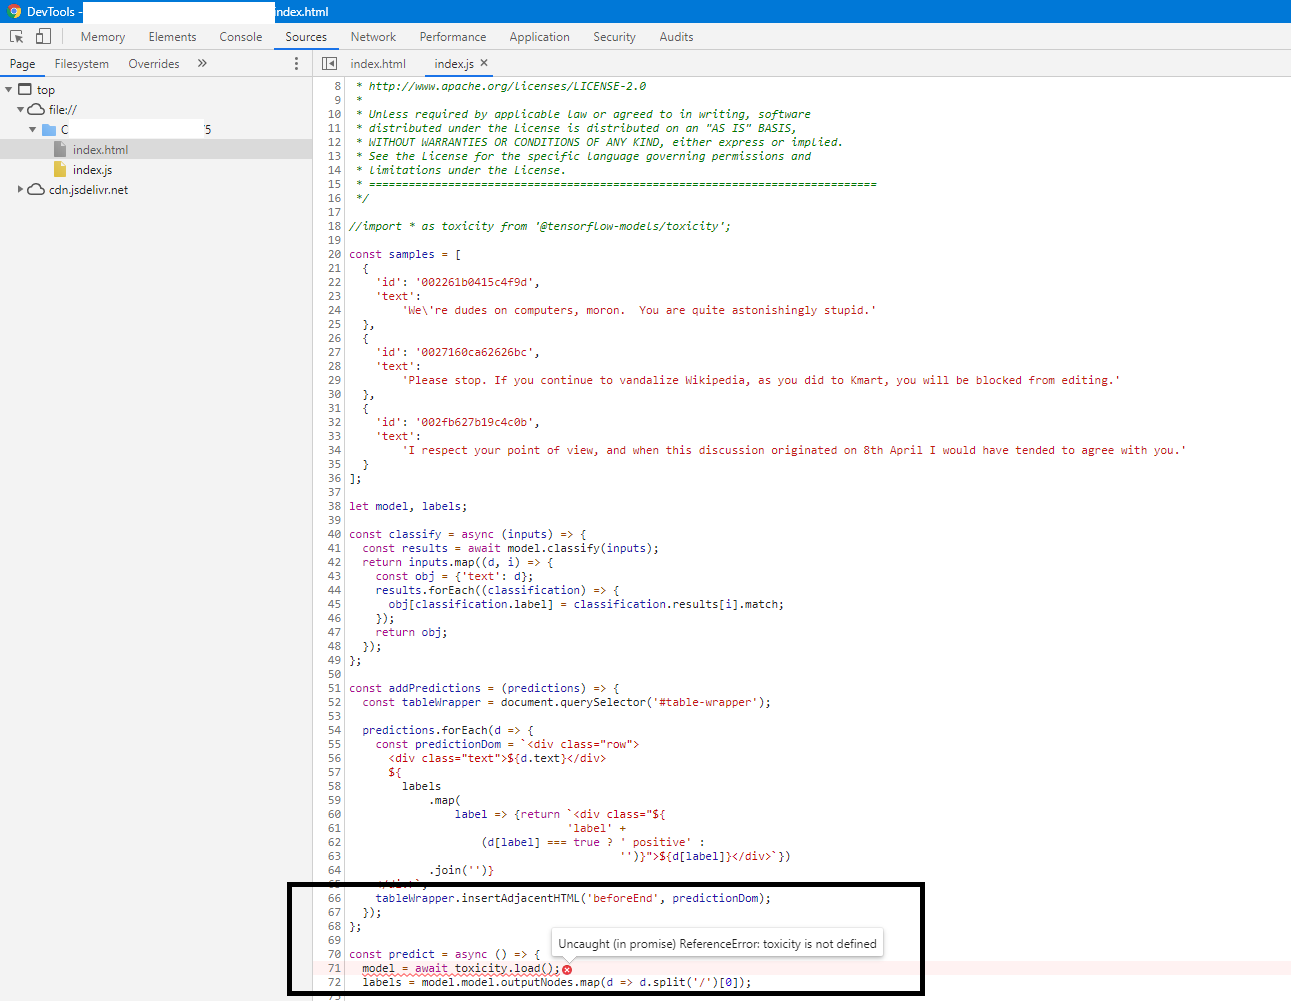The height and width of the screenshot is (1001, 1291).
Task: Click 'const addPredictions' code line
Action: pos(484,688)
